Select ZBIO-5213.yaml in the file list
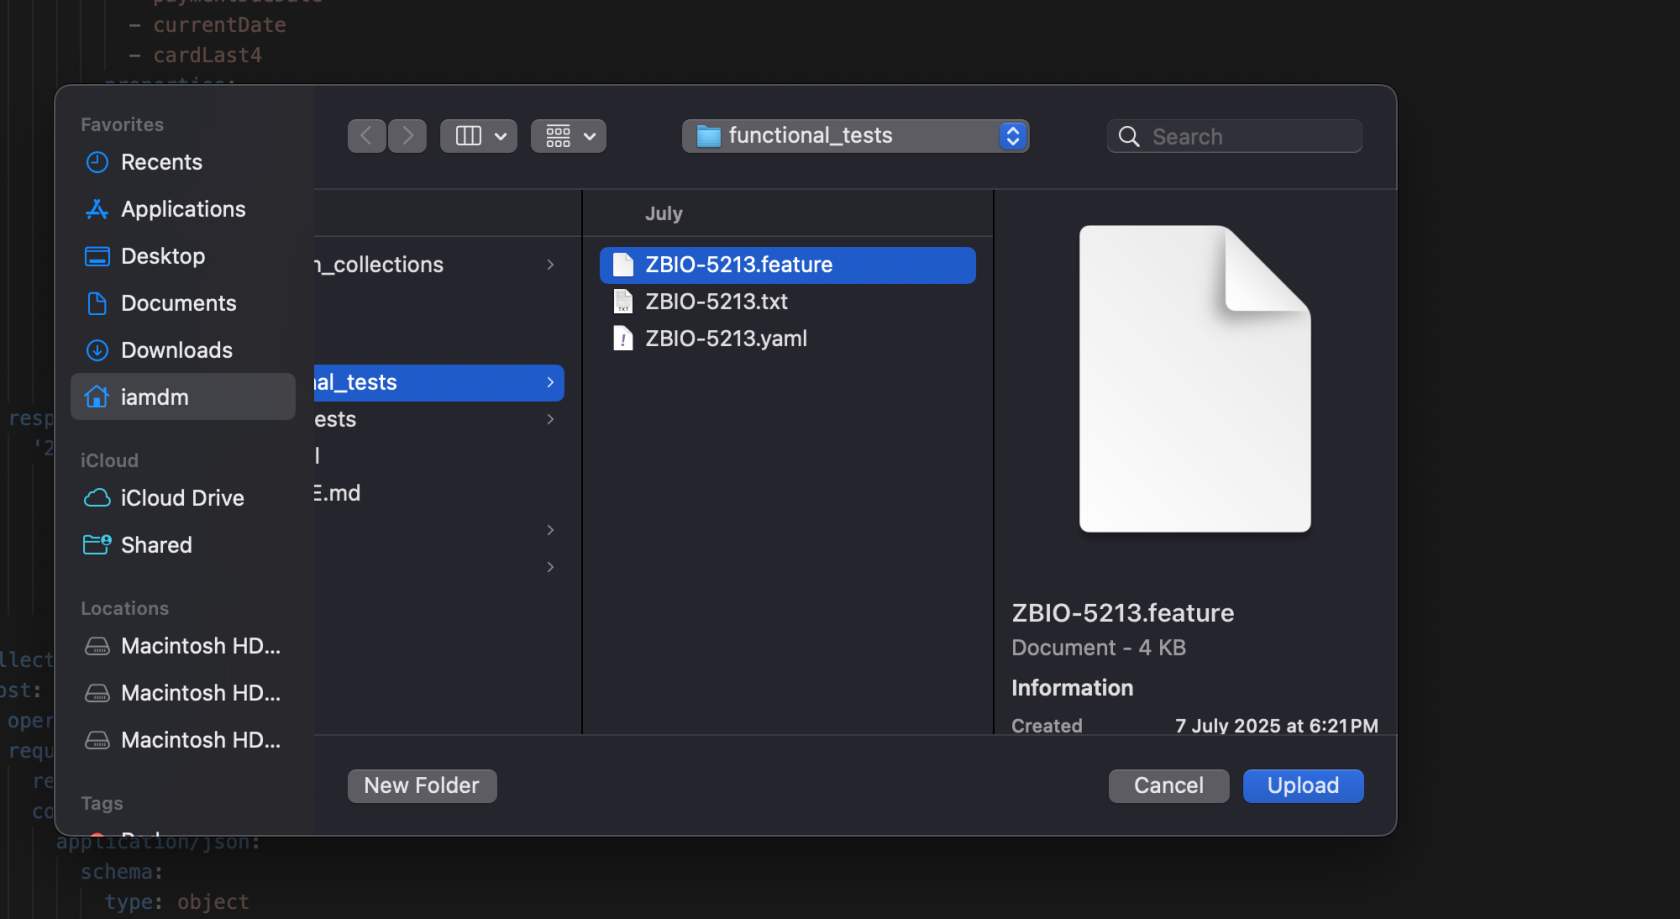Screen dimensions: 1680x919 click(725, 338)
